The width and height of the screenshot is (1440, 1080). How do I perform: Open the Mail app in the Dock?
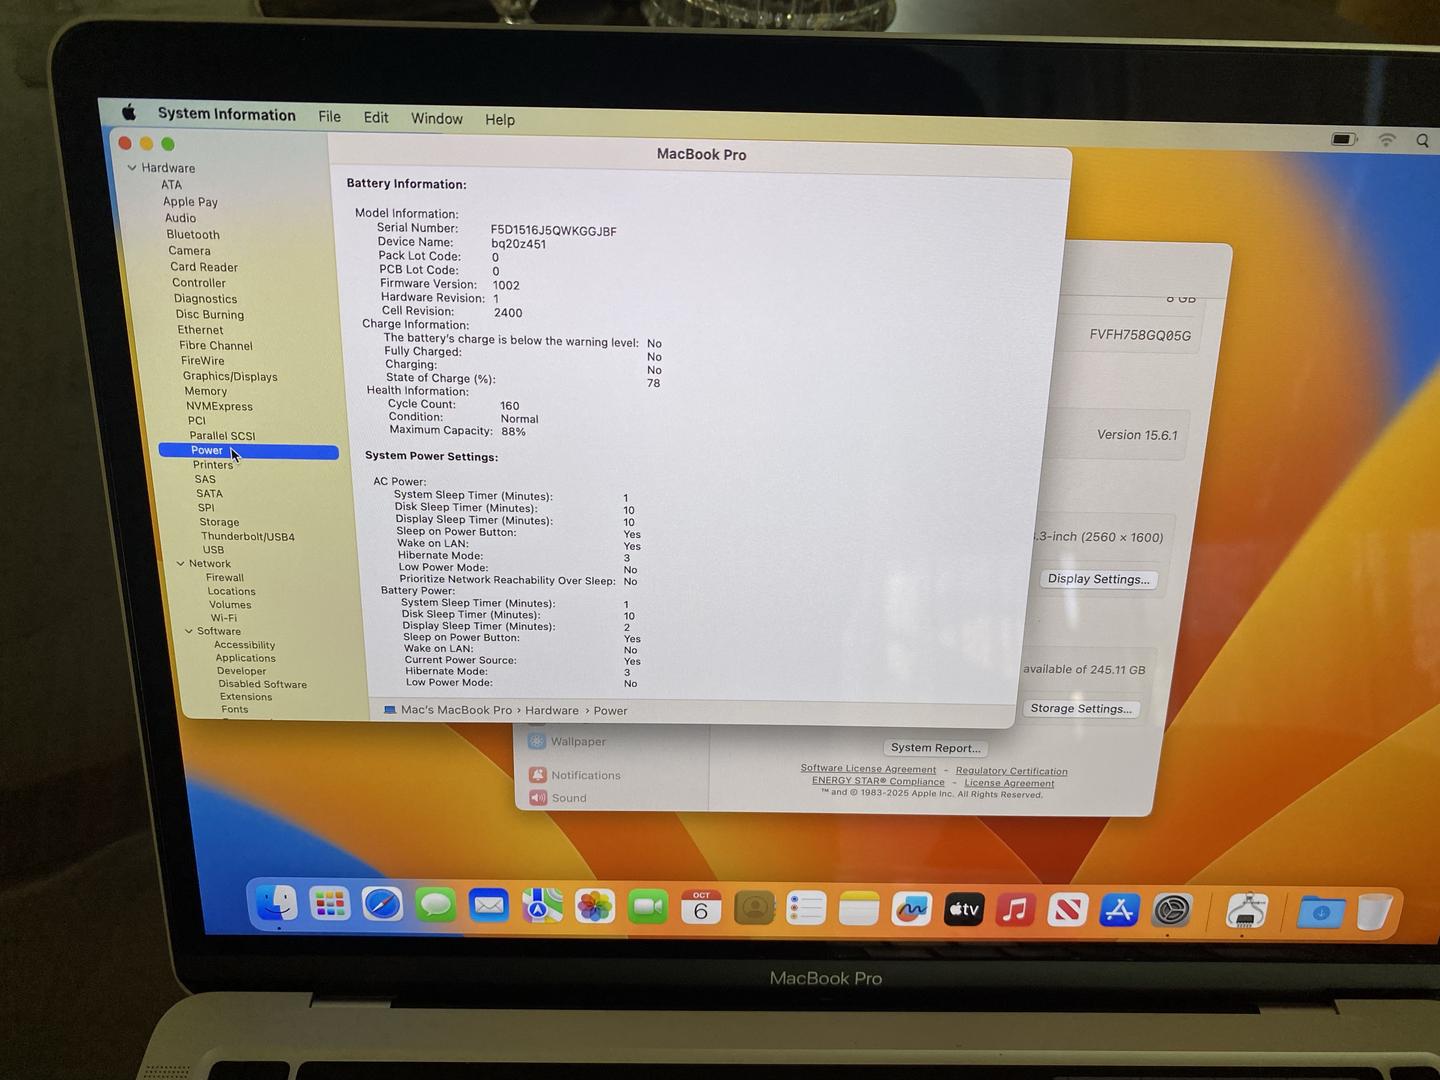488,906
